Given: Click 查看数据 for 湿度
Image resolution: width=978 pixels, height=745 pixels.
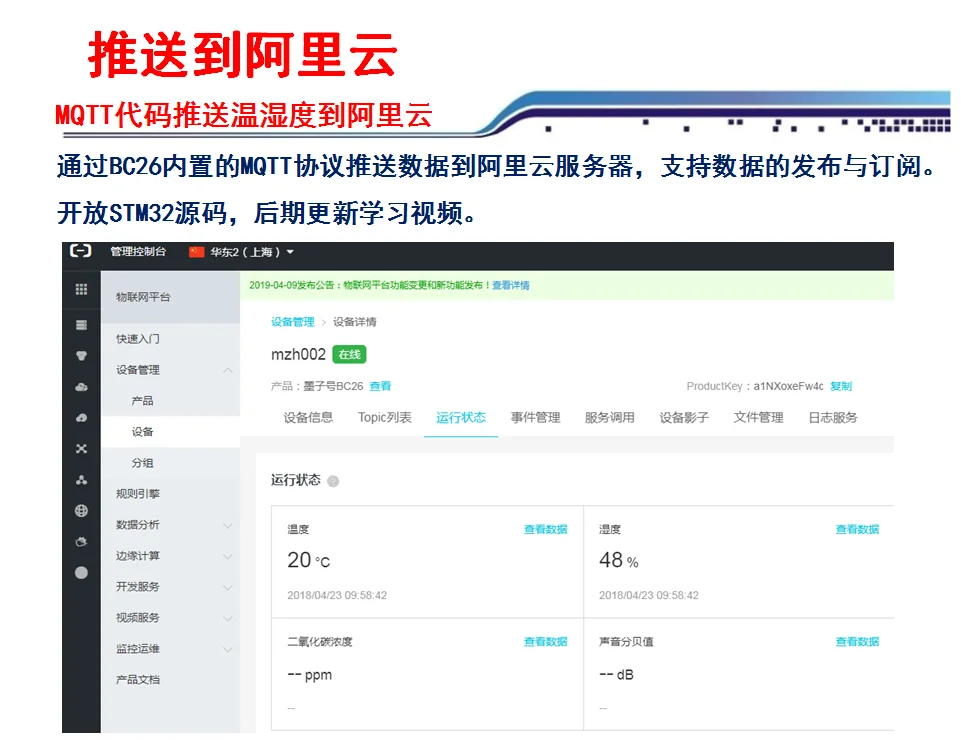Looking at the screenshot, I should click(858, 529).
